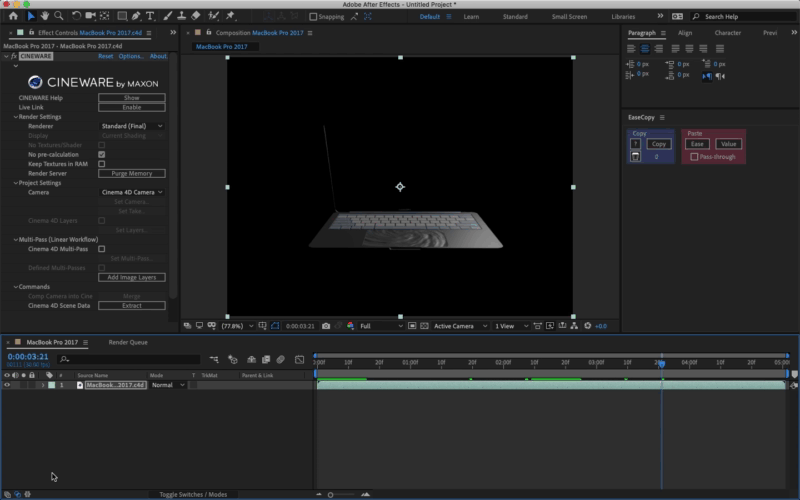Viewport: 800px width, 500px height.
Task: Switch to the Learn workspace
Action: point(471,17)
